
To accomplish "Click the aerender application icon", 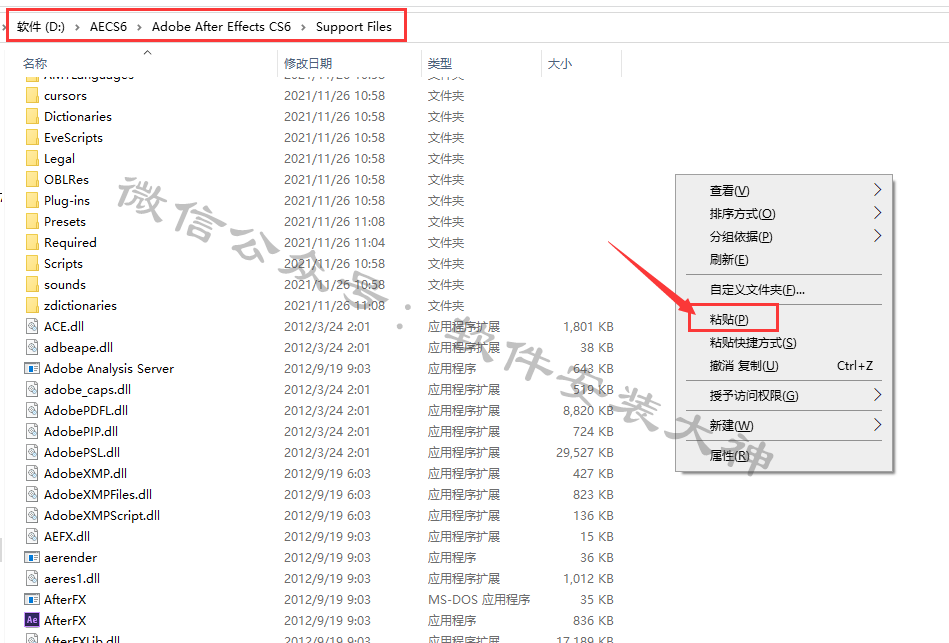I will point(32,557).
